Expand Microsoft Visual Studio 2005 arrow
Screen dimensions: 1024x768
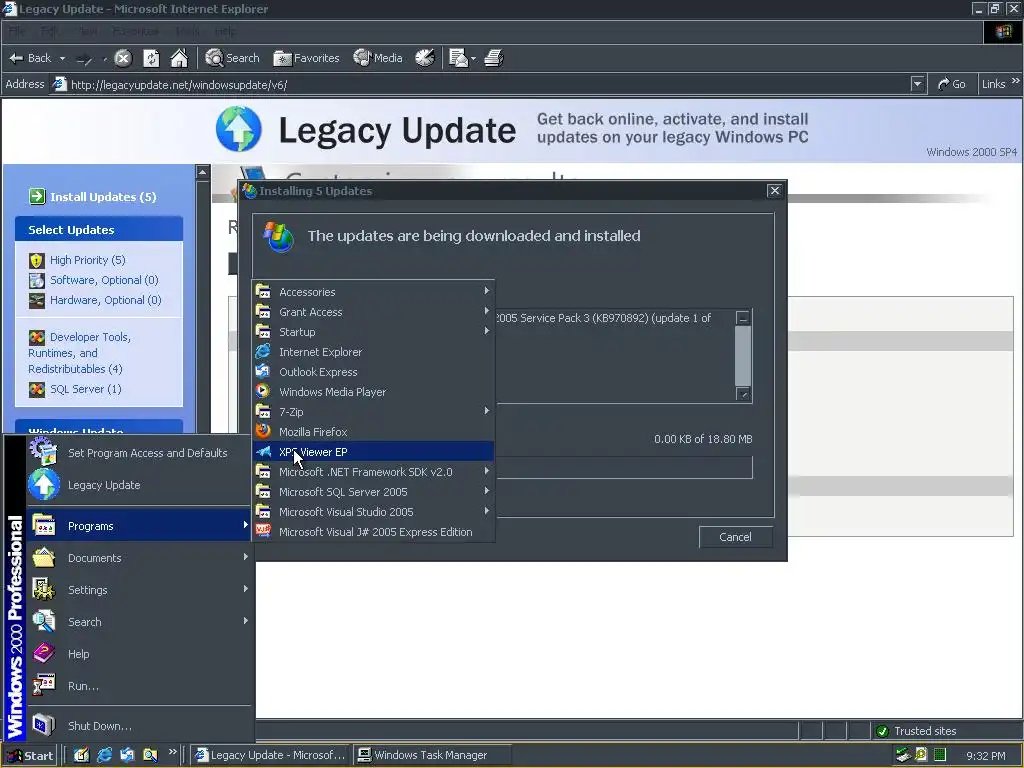(487, 511)
